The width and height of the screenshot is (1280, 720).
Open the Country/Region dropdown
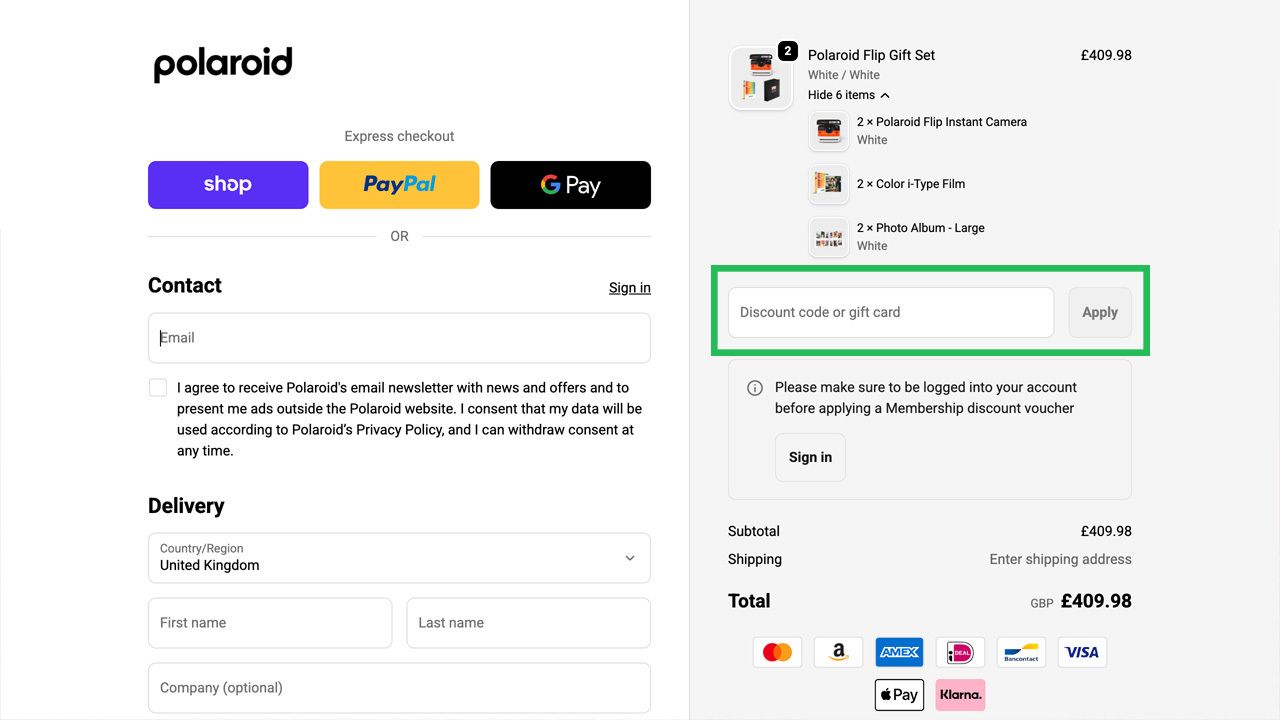(x=399, y=558)
